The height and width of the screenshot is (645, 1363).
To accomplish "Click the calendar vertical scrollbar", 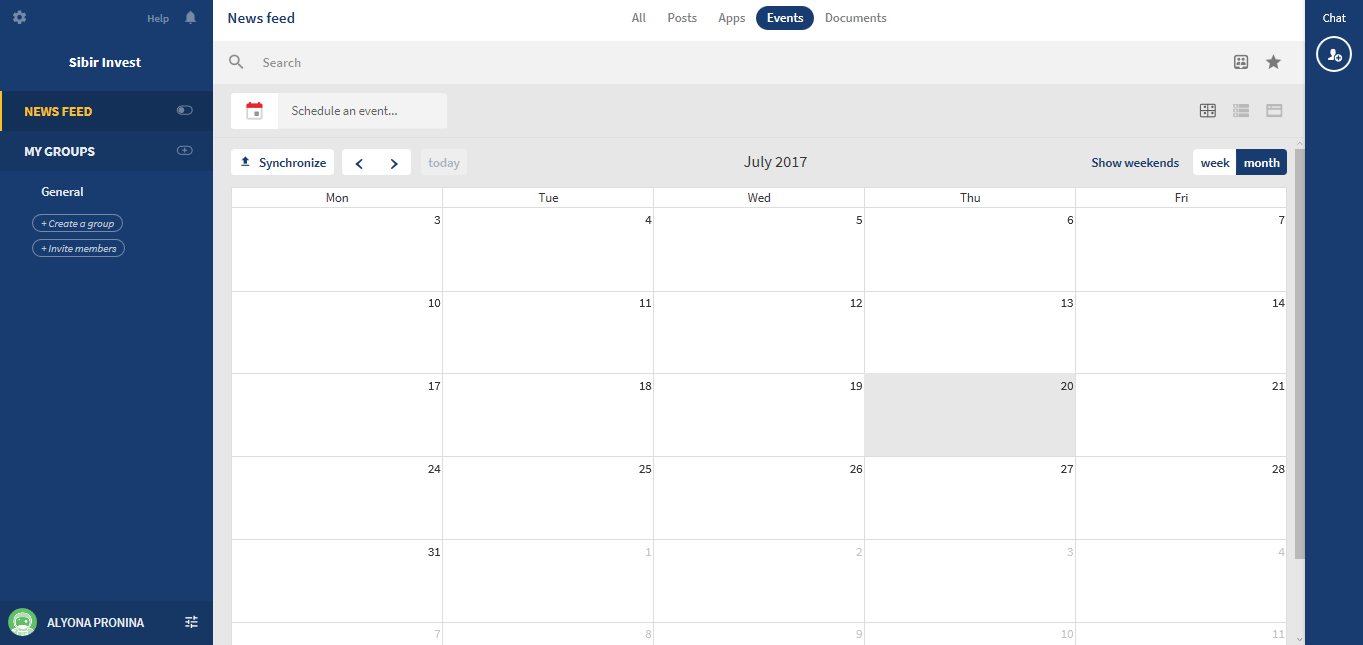I will [x=1299, y=353].
